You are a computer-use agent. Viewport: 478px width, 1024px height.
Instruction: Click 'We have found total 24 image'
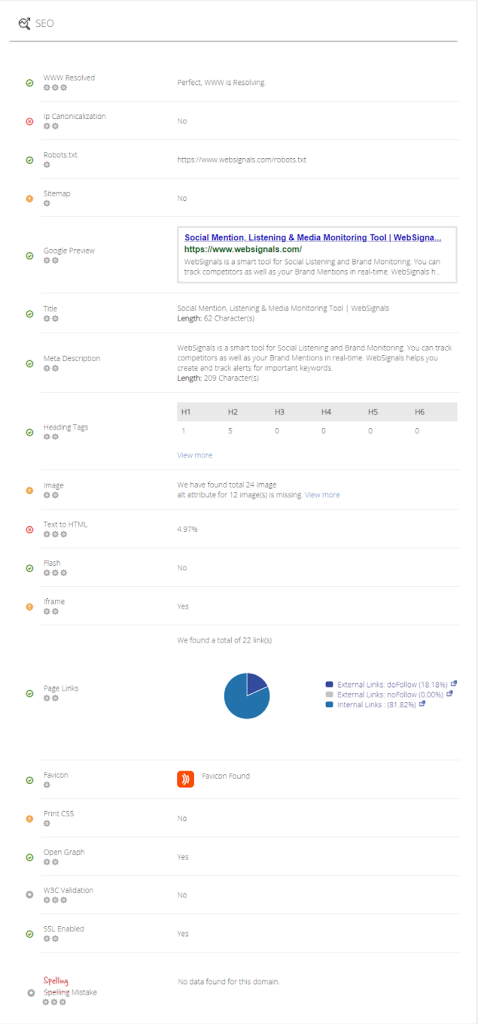point(227,485)
